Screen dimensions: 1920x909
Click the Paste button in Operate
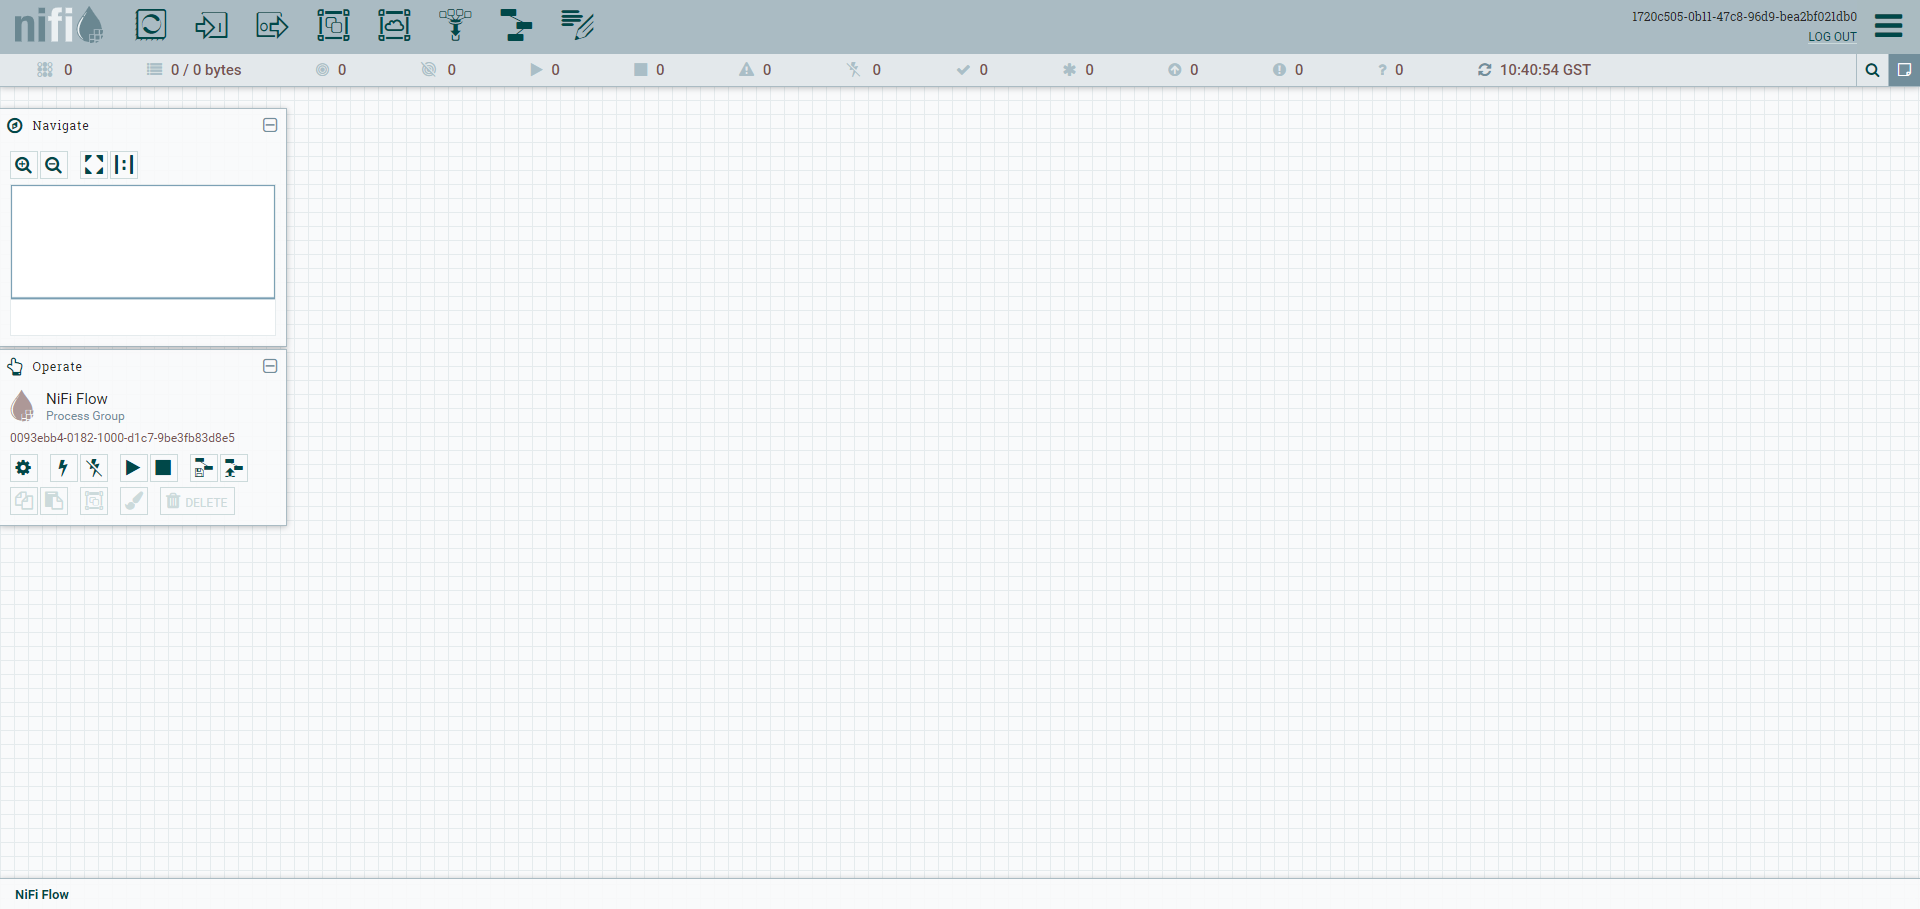(54, 501)
